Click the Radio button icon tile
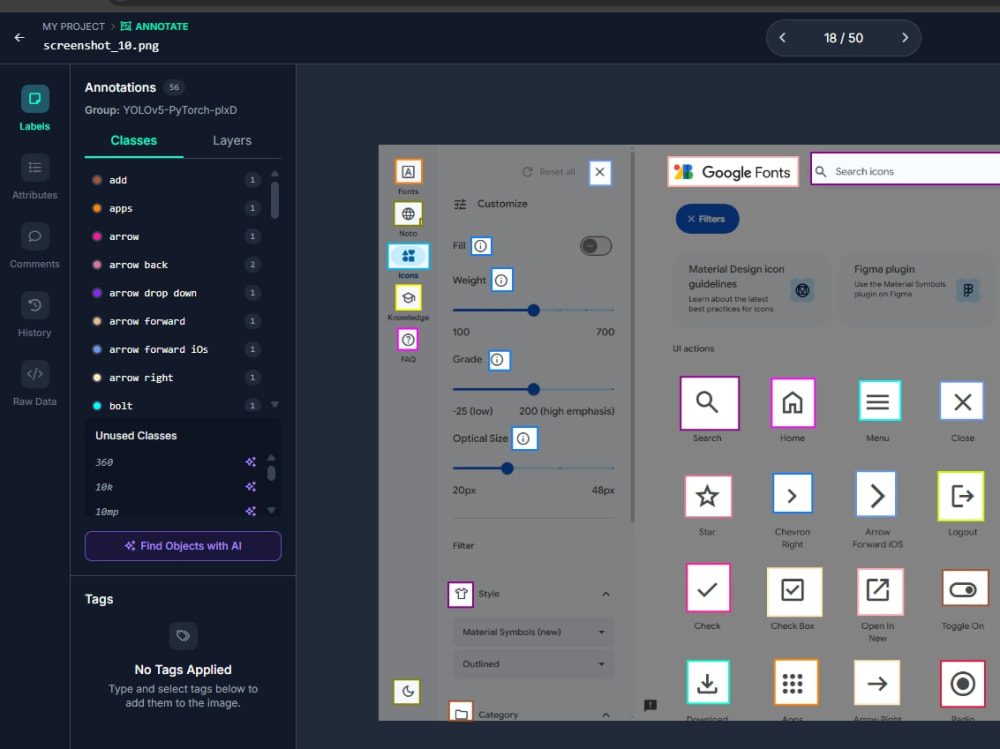 pos(962,684)
